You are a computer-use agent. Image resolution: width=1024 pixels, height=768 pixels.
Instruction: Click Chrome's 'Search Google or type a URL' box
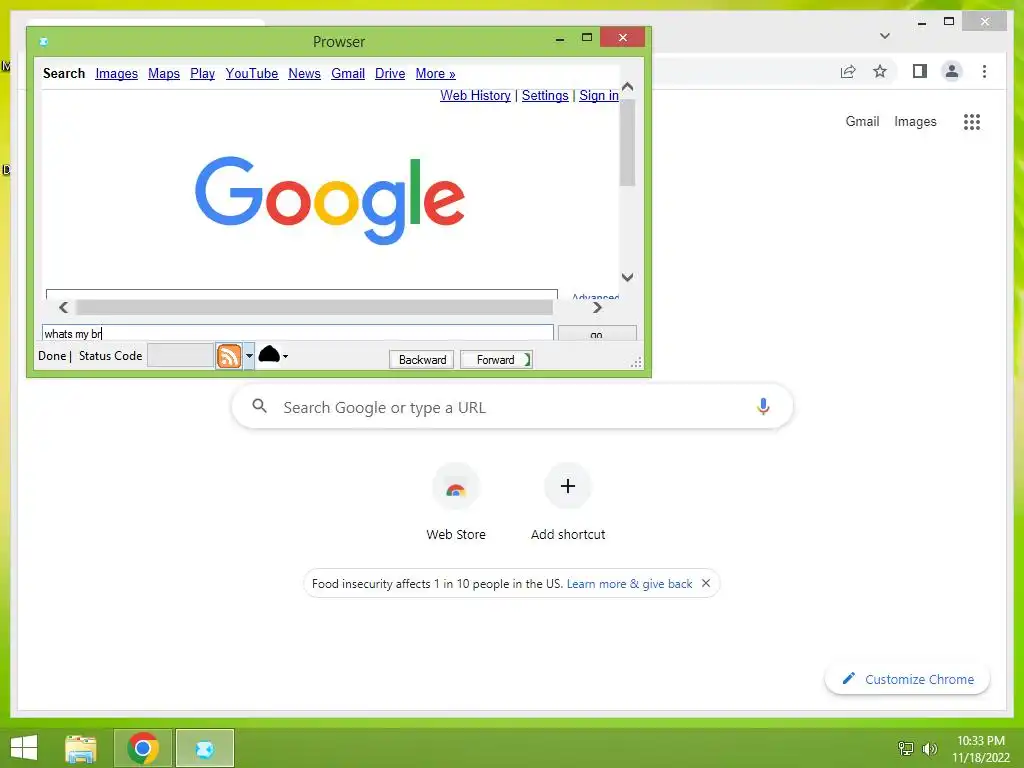[513, 407]
